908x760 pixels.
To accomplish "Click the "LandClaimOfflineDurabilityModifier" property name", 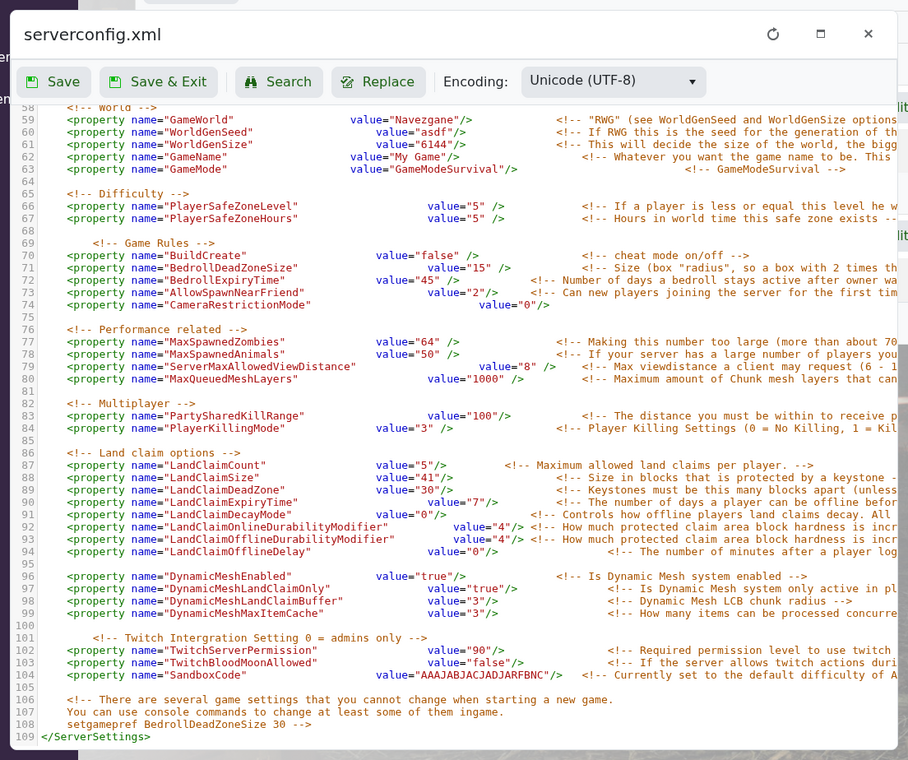I will tap(279, 539).
